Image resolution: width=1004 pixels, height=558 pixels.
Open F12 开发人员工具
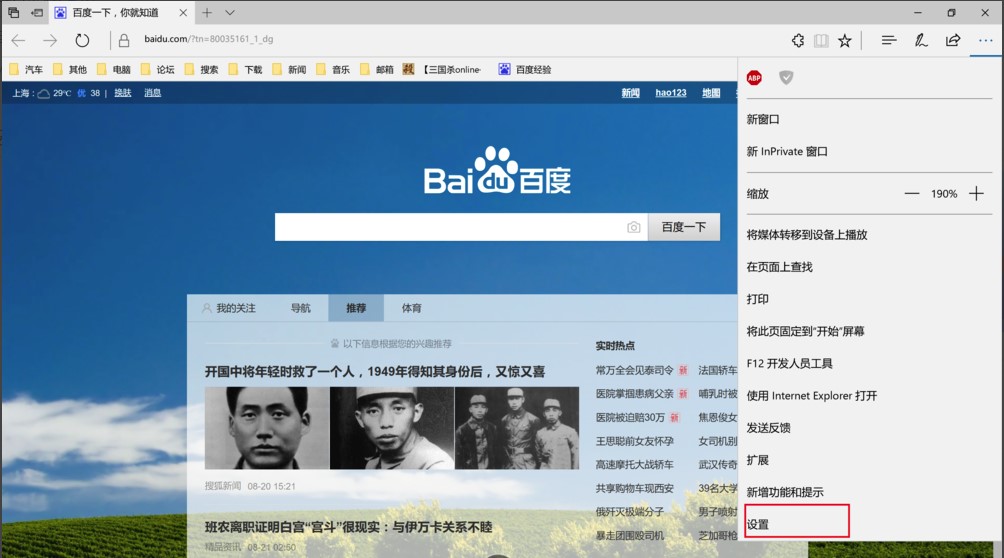(x=789, y=363)
